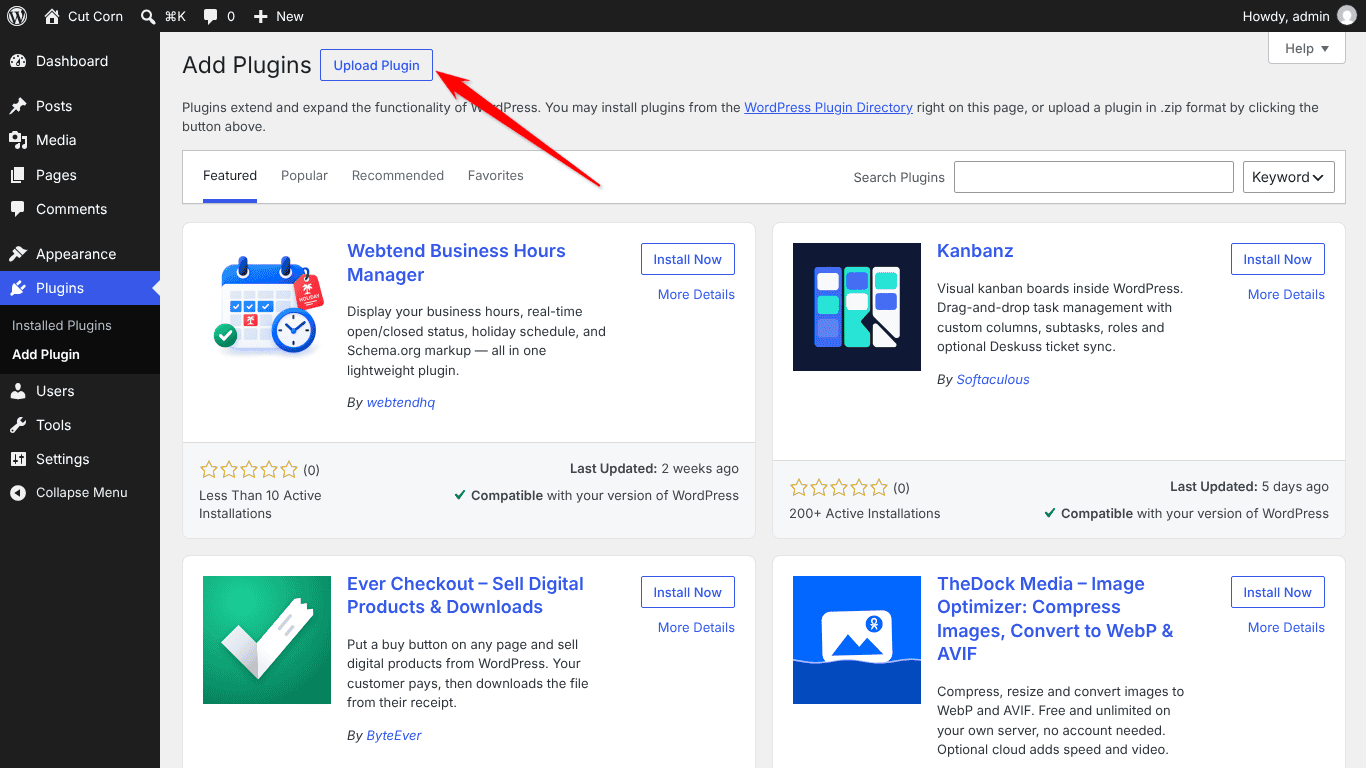Viewport: 1366px width, 768px height.
Task: Click the Pages sidebar icon
Action: (18, 175)
